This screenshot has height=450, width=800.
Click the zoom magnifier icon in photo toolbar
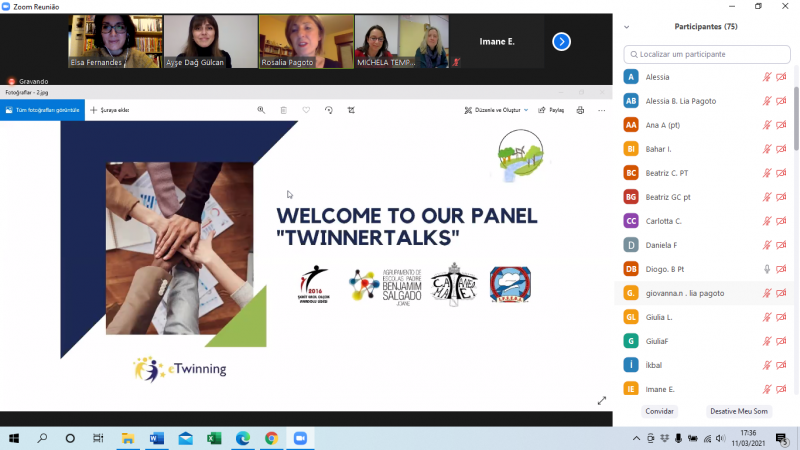point(261,110)
